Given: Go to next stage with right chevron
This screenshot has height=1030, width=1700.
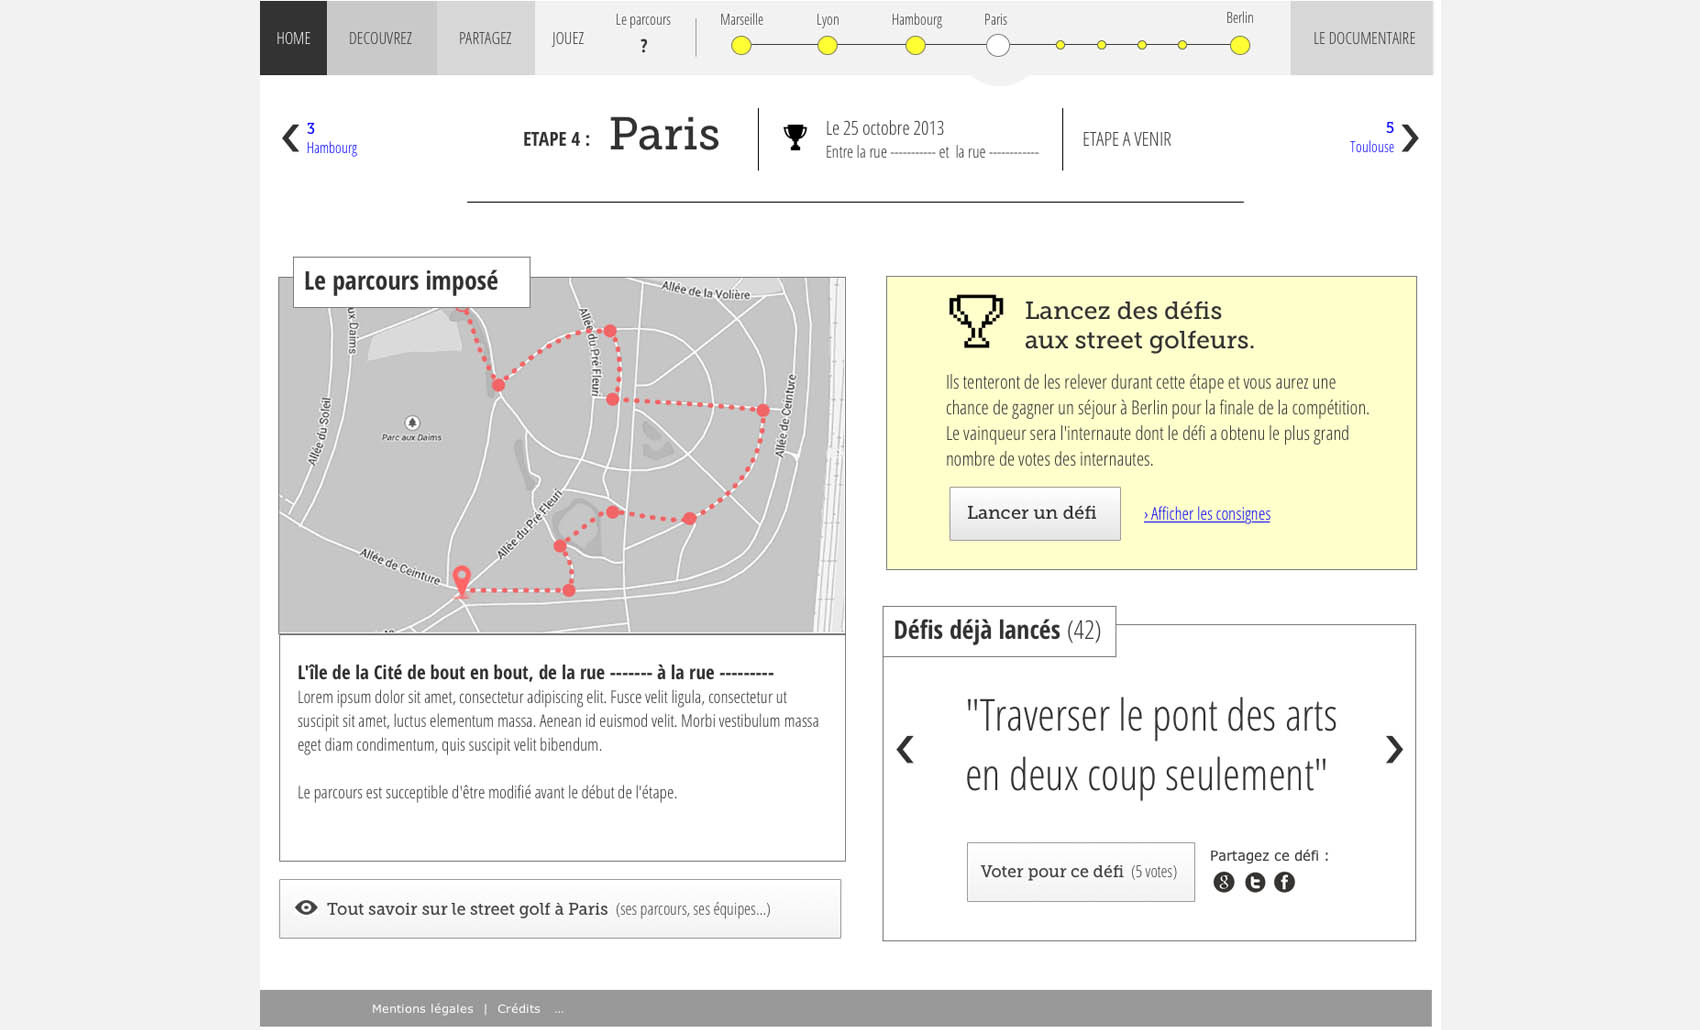Looking at the screenshot, I should tap(1410, 138).
